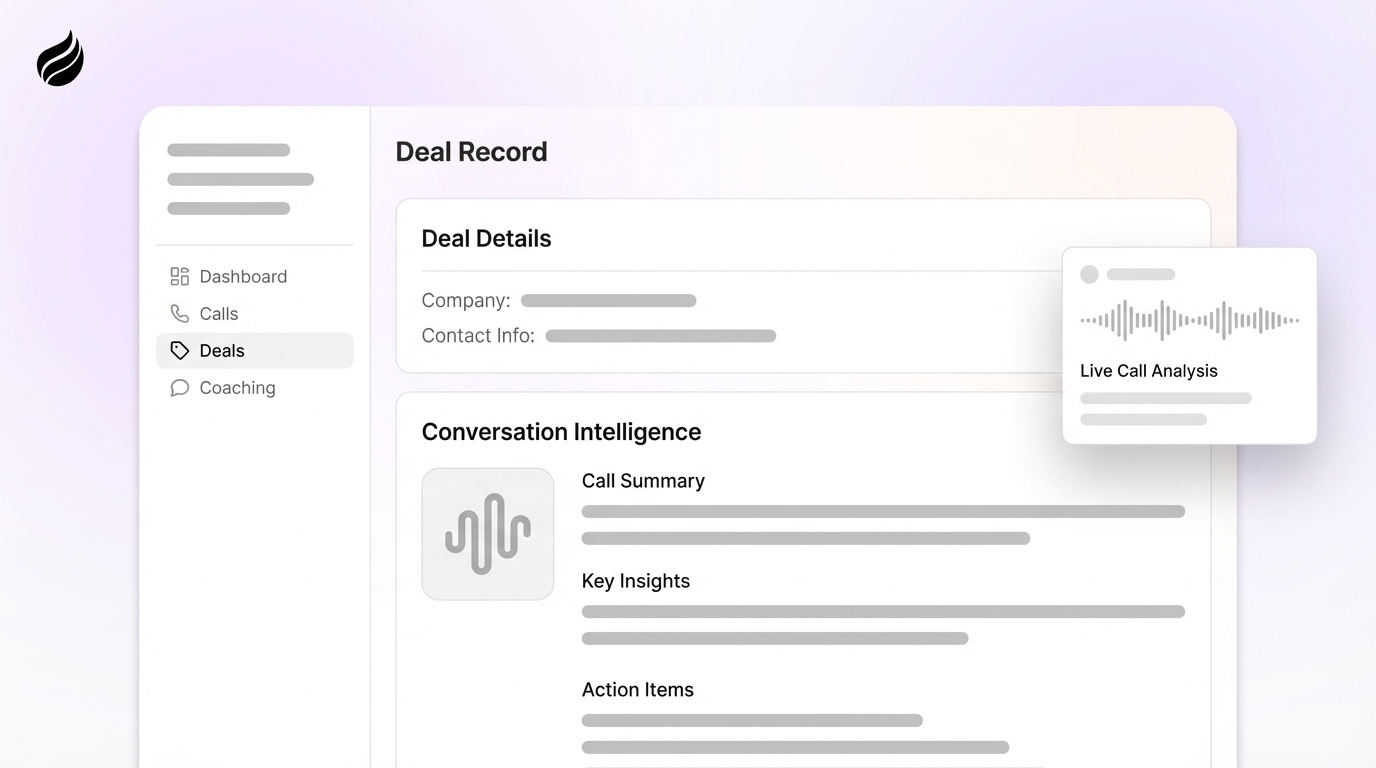1376x768 pixels.
Task: Expand the Conversation Intelligence panel
Action: 562,432
